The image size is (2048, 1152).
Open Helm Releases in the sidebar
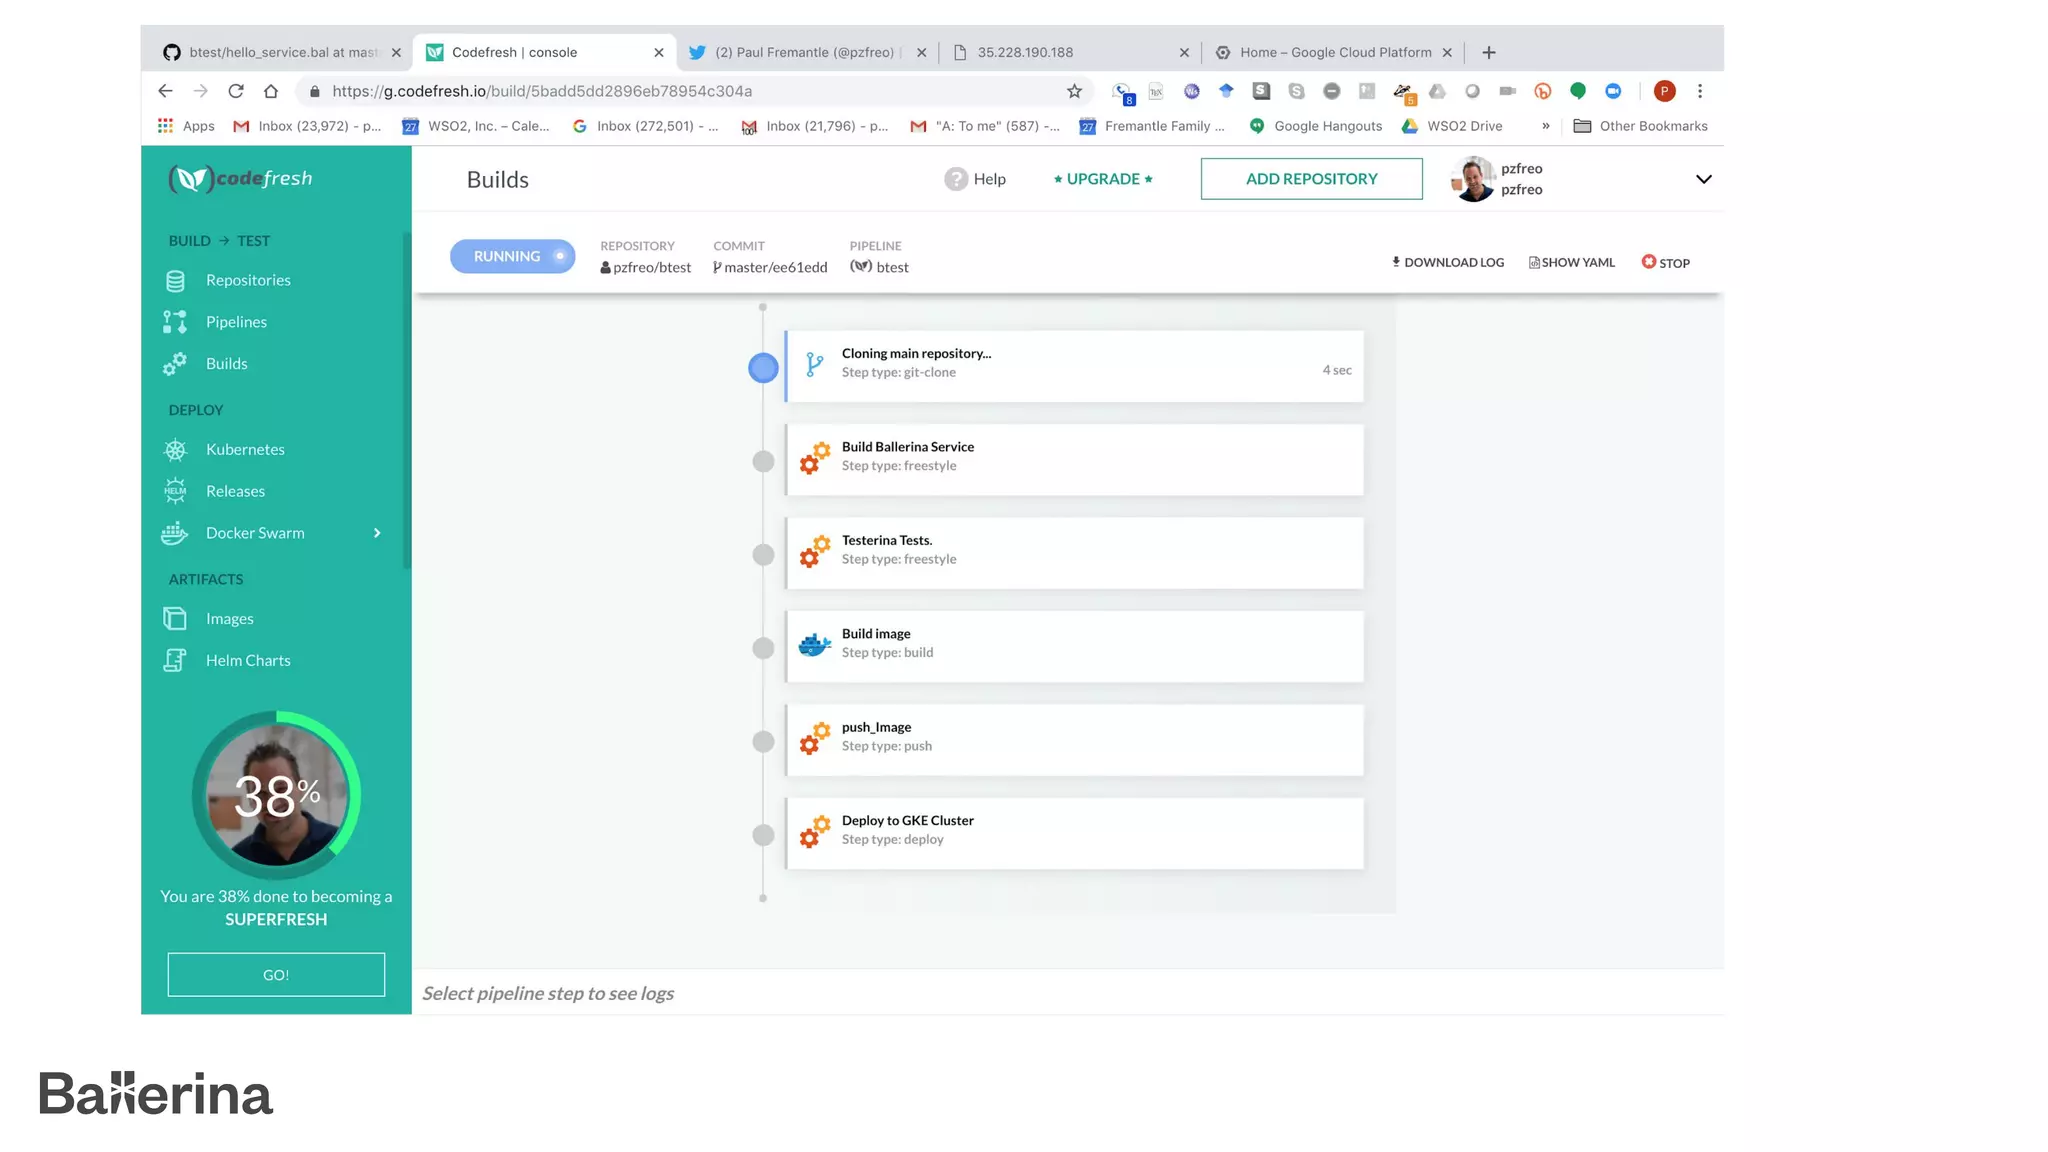click(x=235, y=491)
